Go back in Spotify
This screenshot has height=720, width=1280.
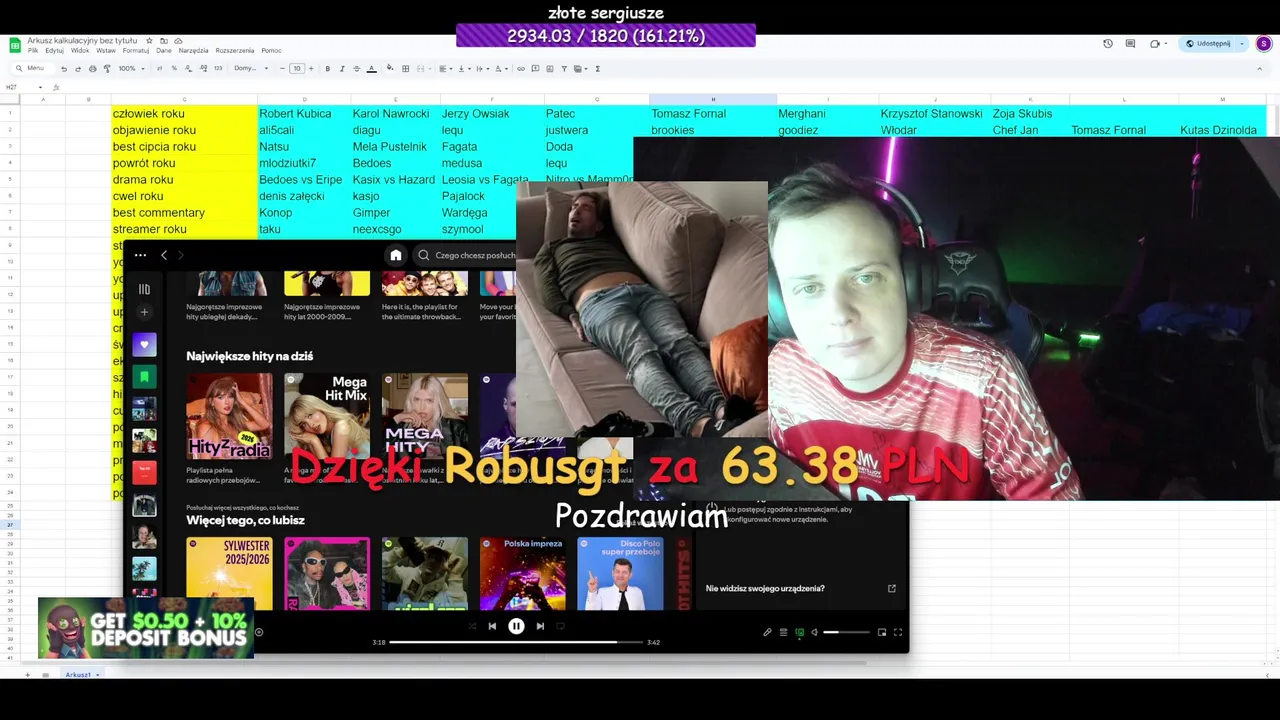[x=164, y=255]
